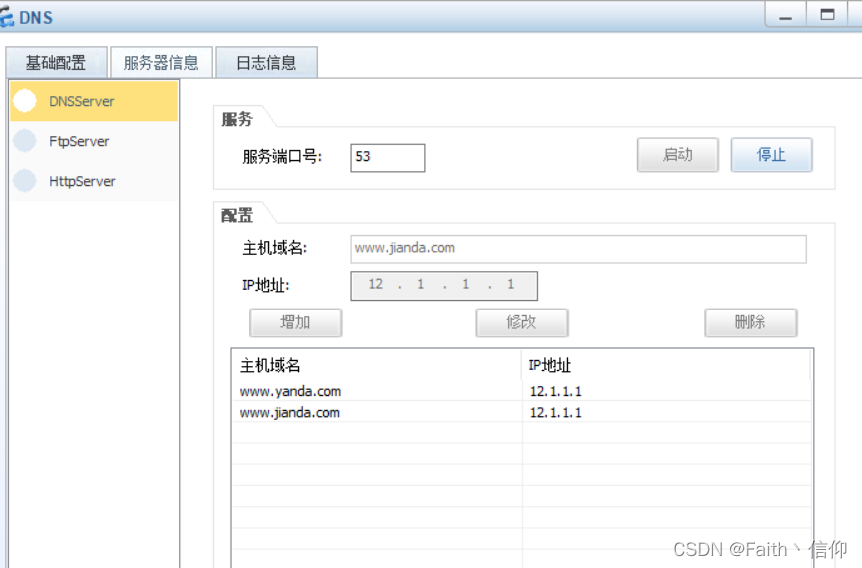Viewport: 862px width, 568px height.
Task: Choose HttpServer in the server list
Action: [x=94, y=181]
